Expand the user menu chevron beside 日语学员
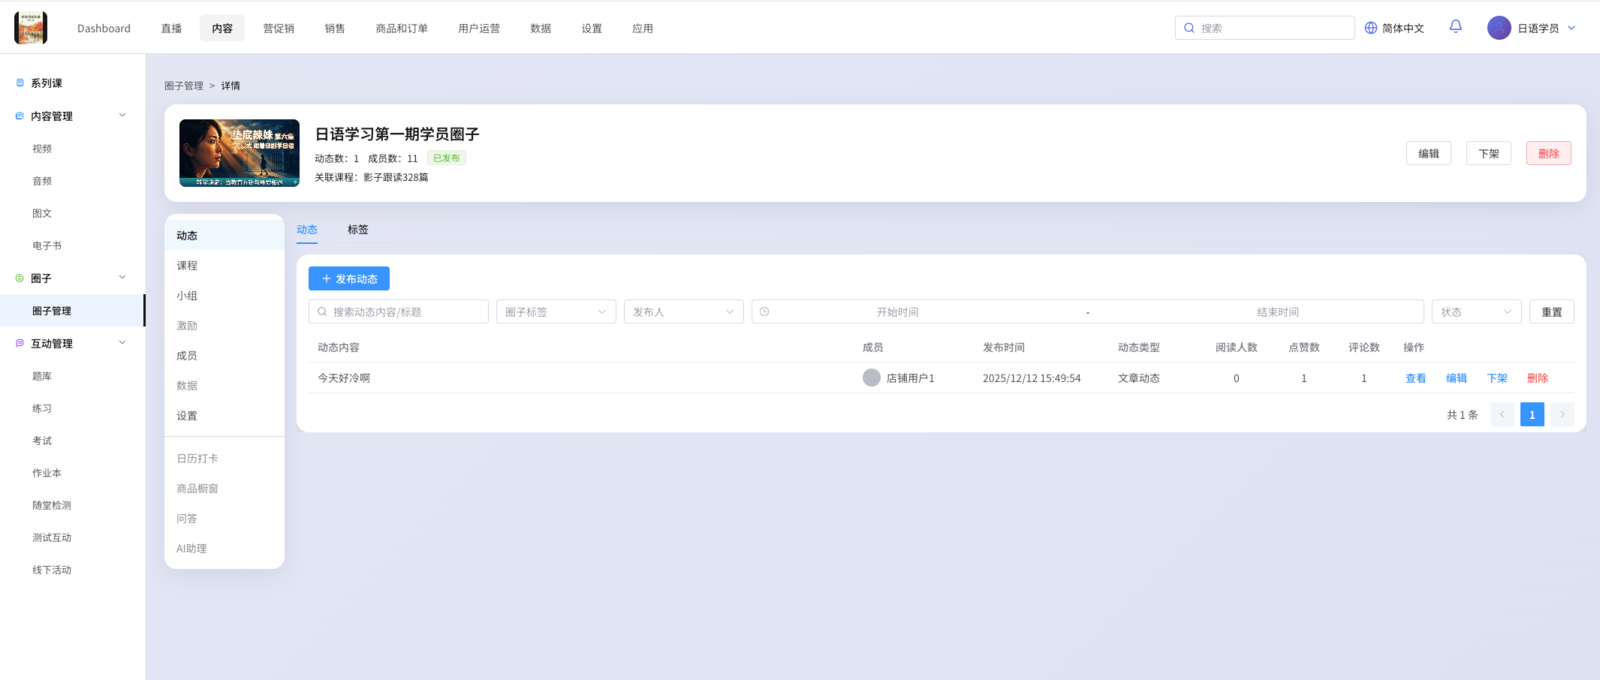 pyautogui.click(x=1571, y=28)
